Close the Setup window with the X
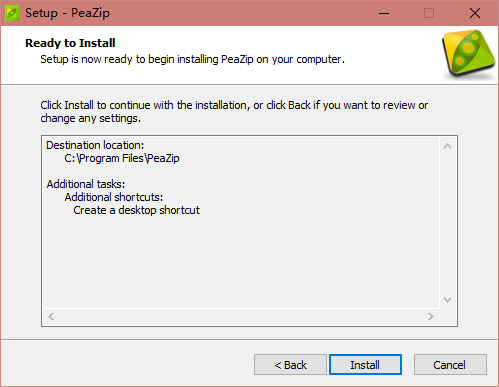The image size is (499, 387). (x=475, y=13)
